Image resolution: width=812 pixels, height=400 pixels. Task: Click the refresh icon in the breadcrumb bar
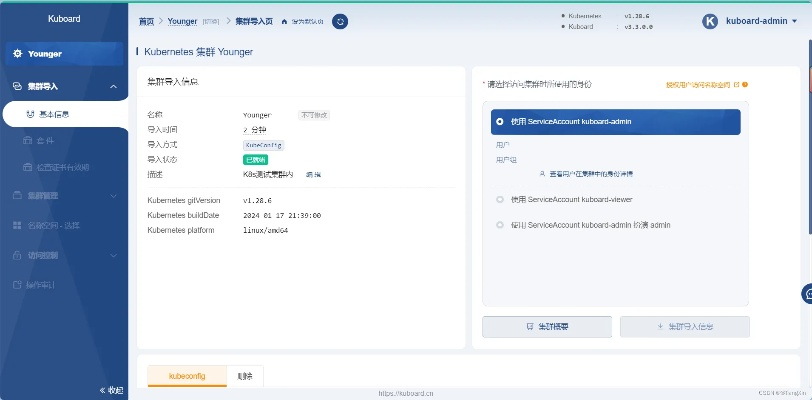pos(339,20)
